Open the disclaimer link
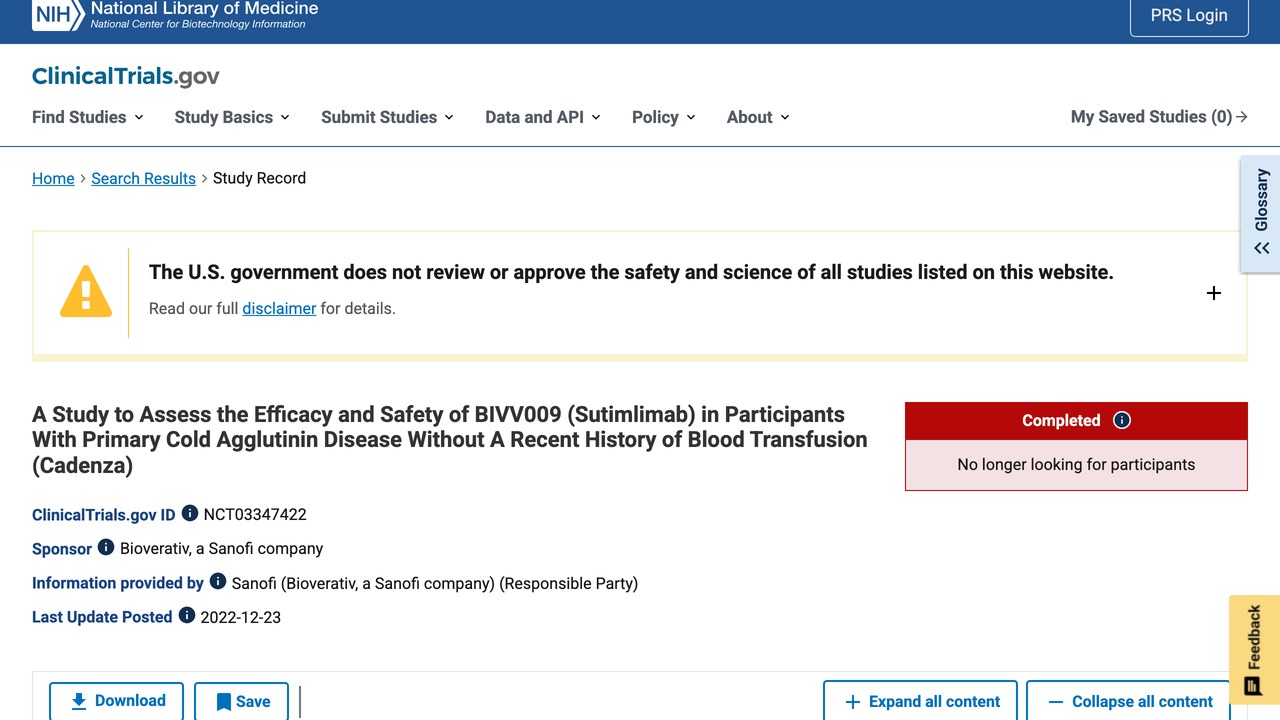Image resolution: width=1280 pixels, height=720 pixels. 279,308
